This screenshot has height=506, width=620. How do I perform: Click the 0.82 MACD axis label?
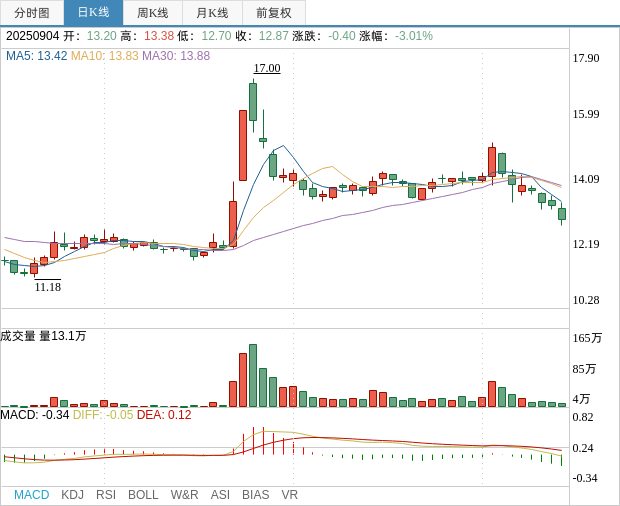[x=583, y=417]
